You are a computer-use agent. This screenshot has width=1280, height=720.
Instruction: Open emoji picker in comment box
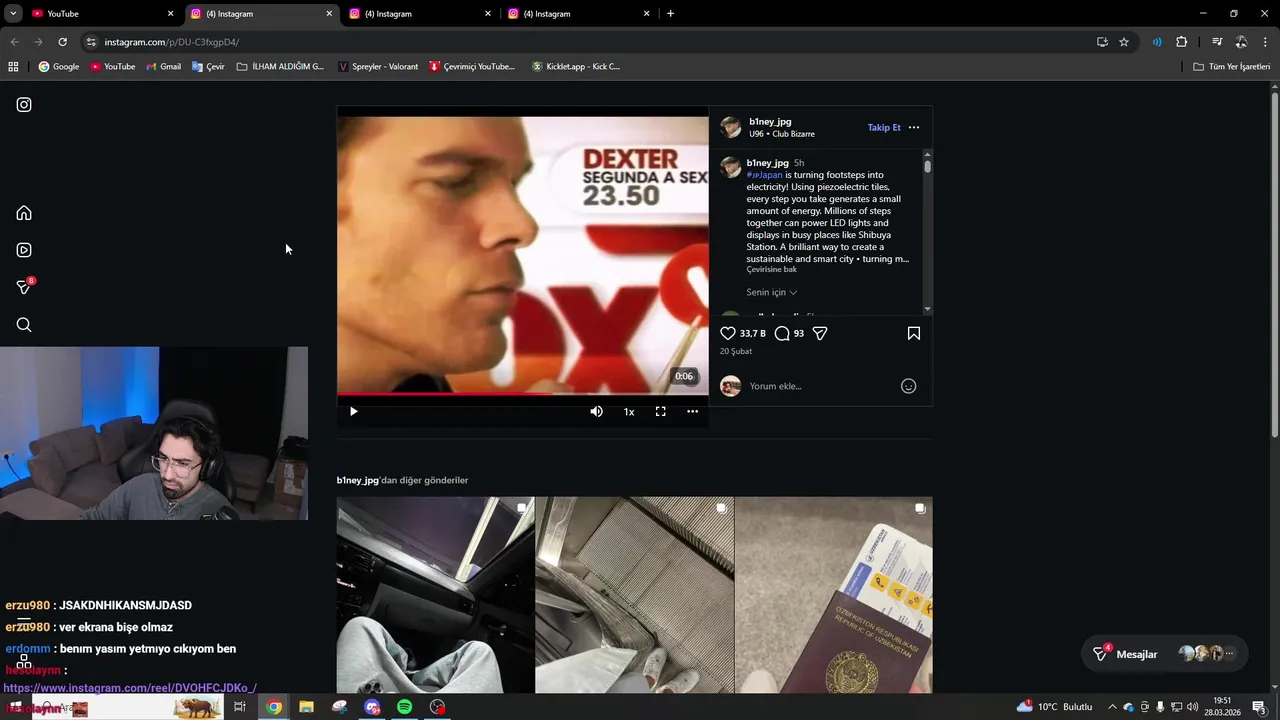909,386
